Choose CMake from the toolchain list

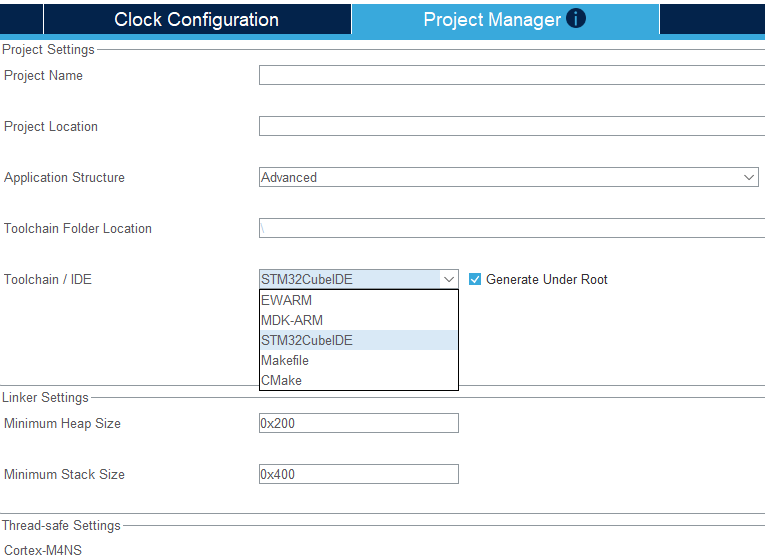click(x=359, y=380)
